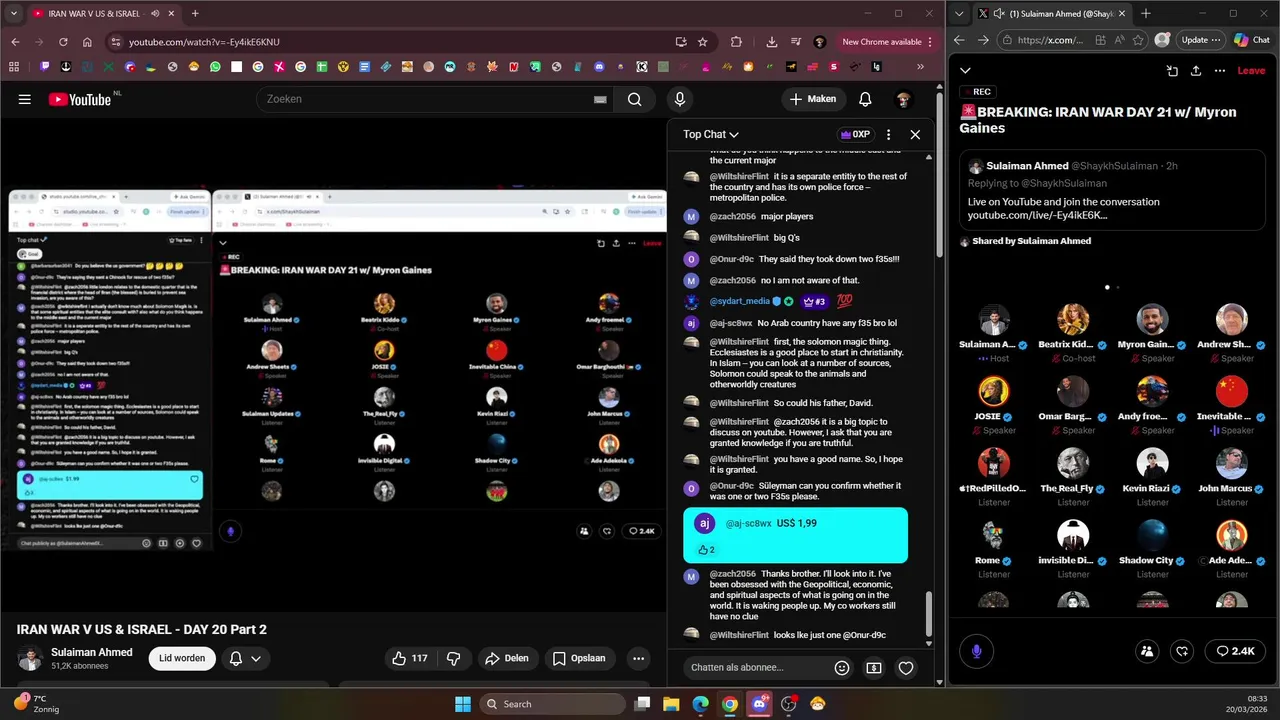Save video with Opslaan button
The image size is (1280, 720).
(x=579, y=658)
